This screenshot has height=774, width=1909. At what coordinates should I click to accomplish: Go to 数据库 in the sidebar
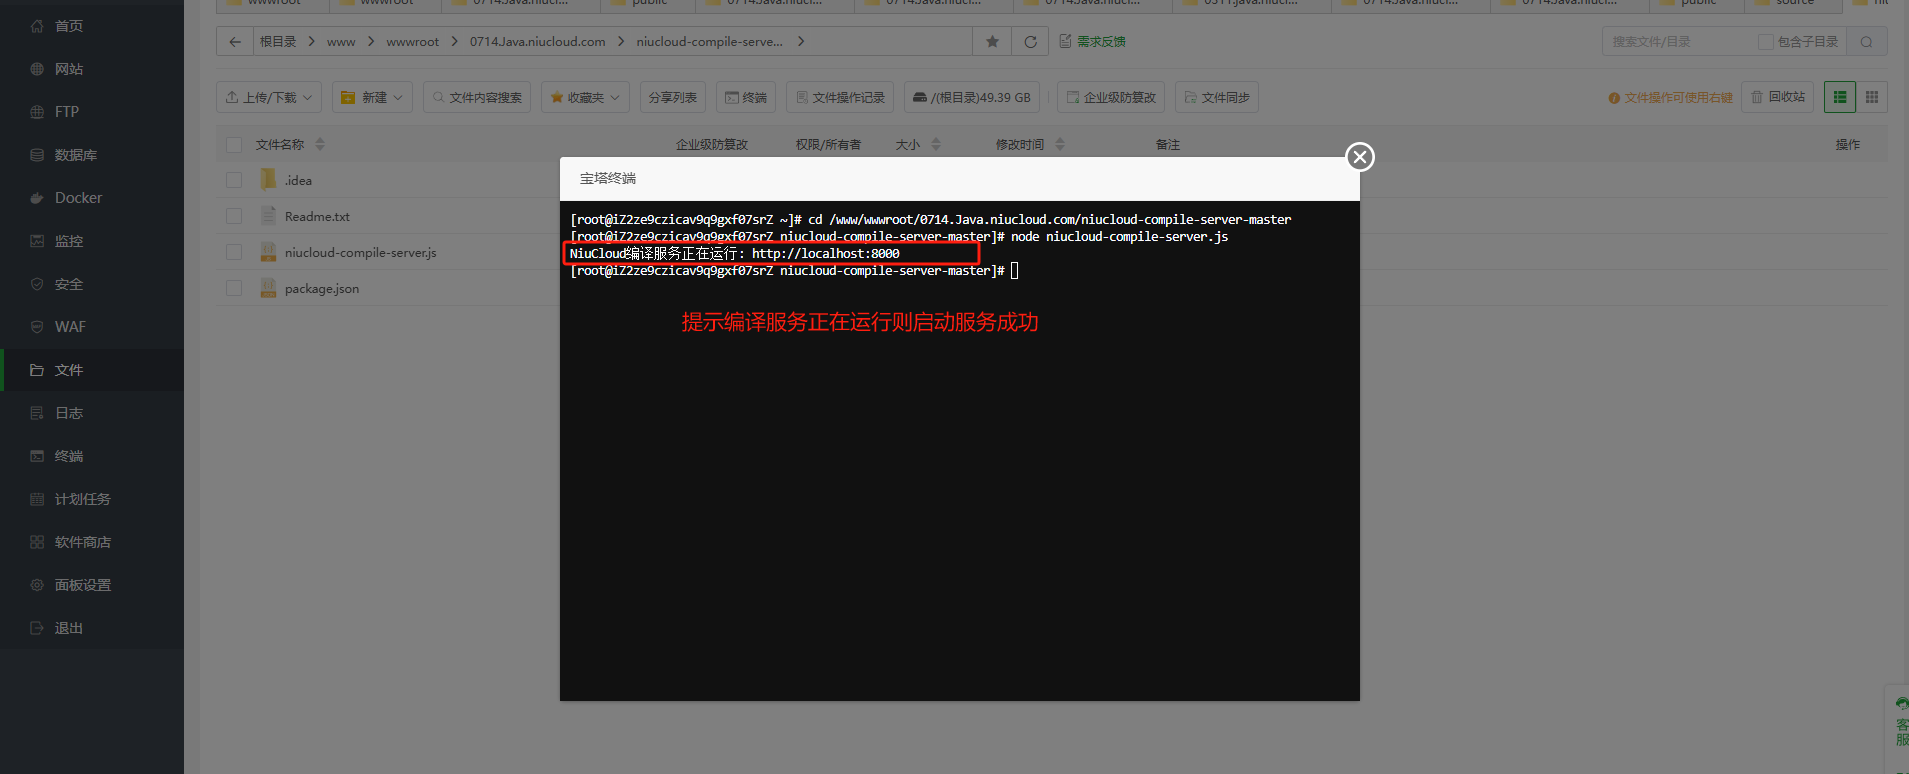point(75,155)
